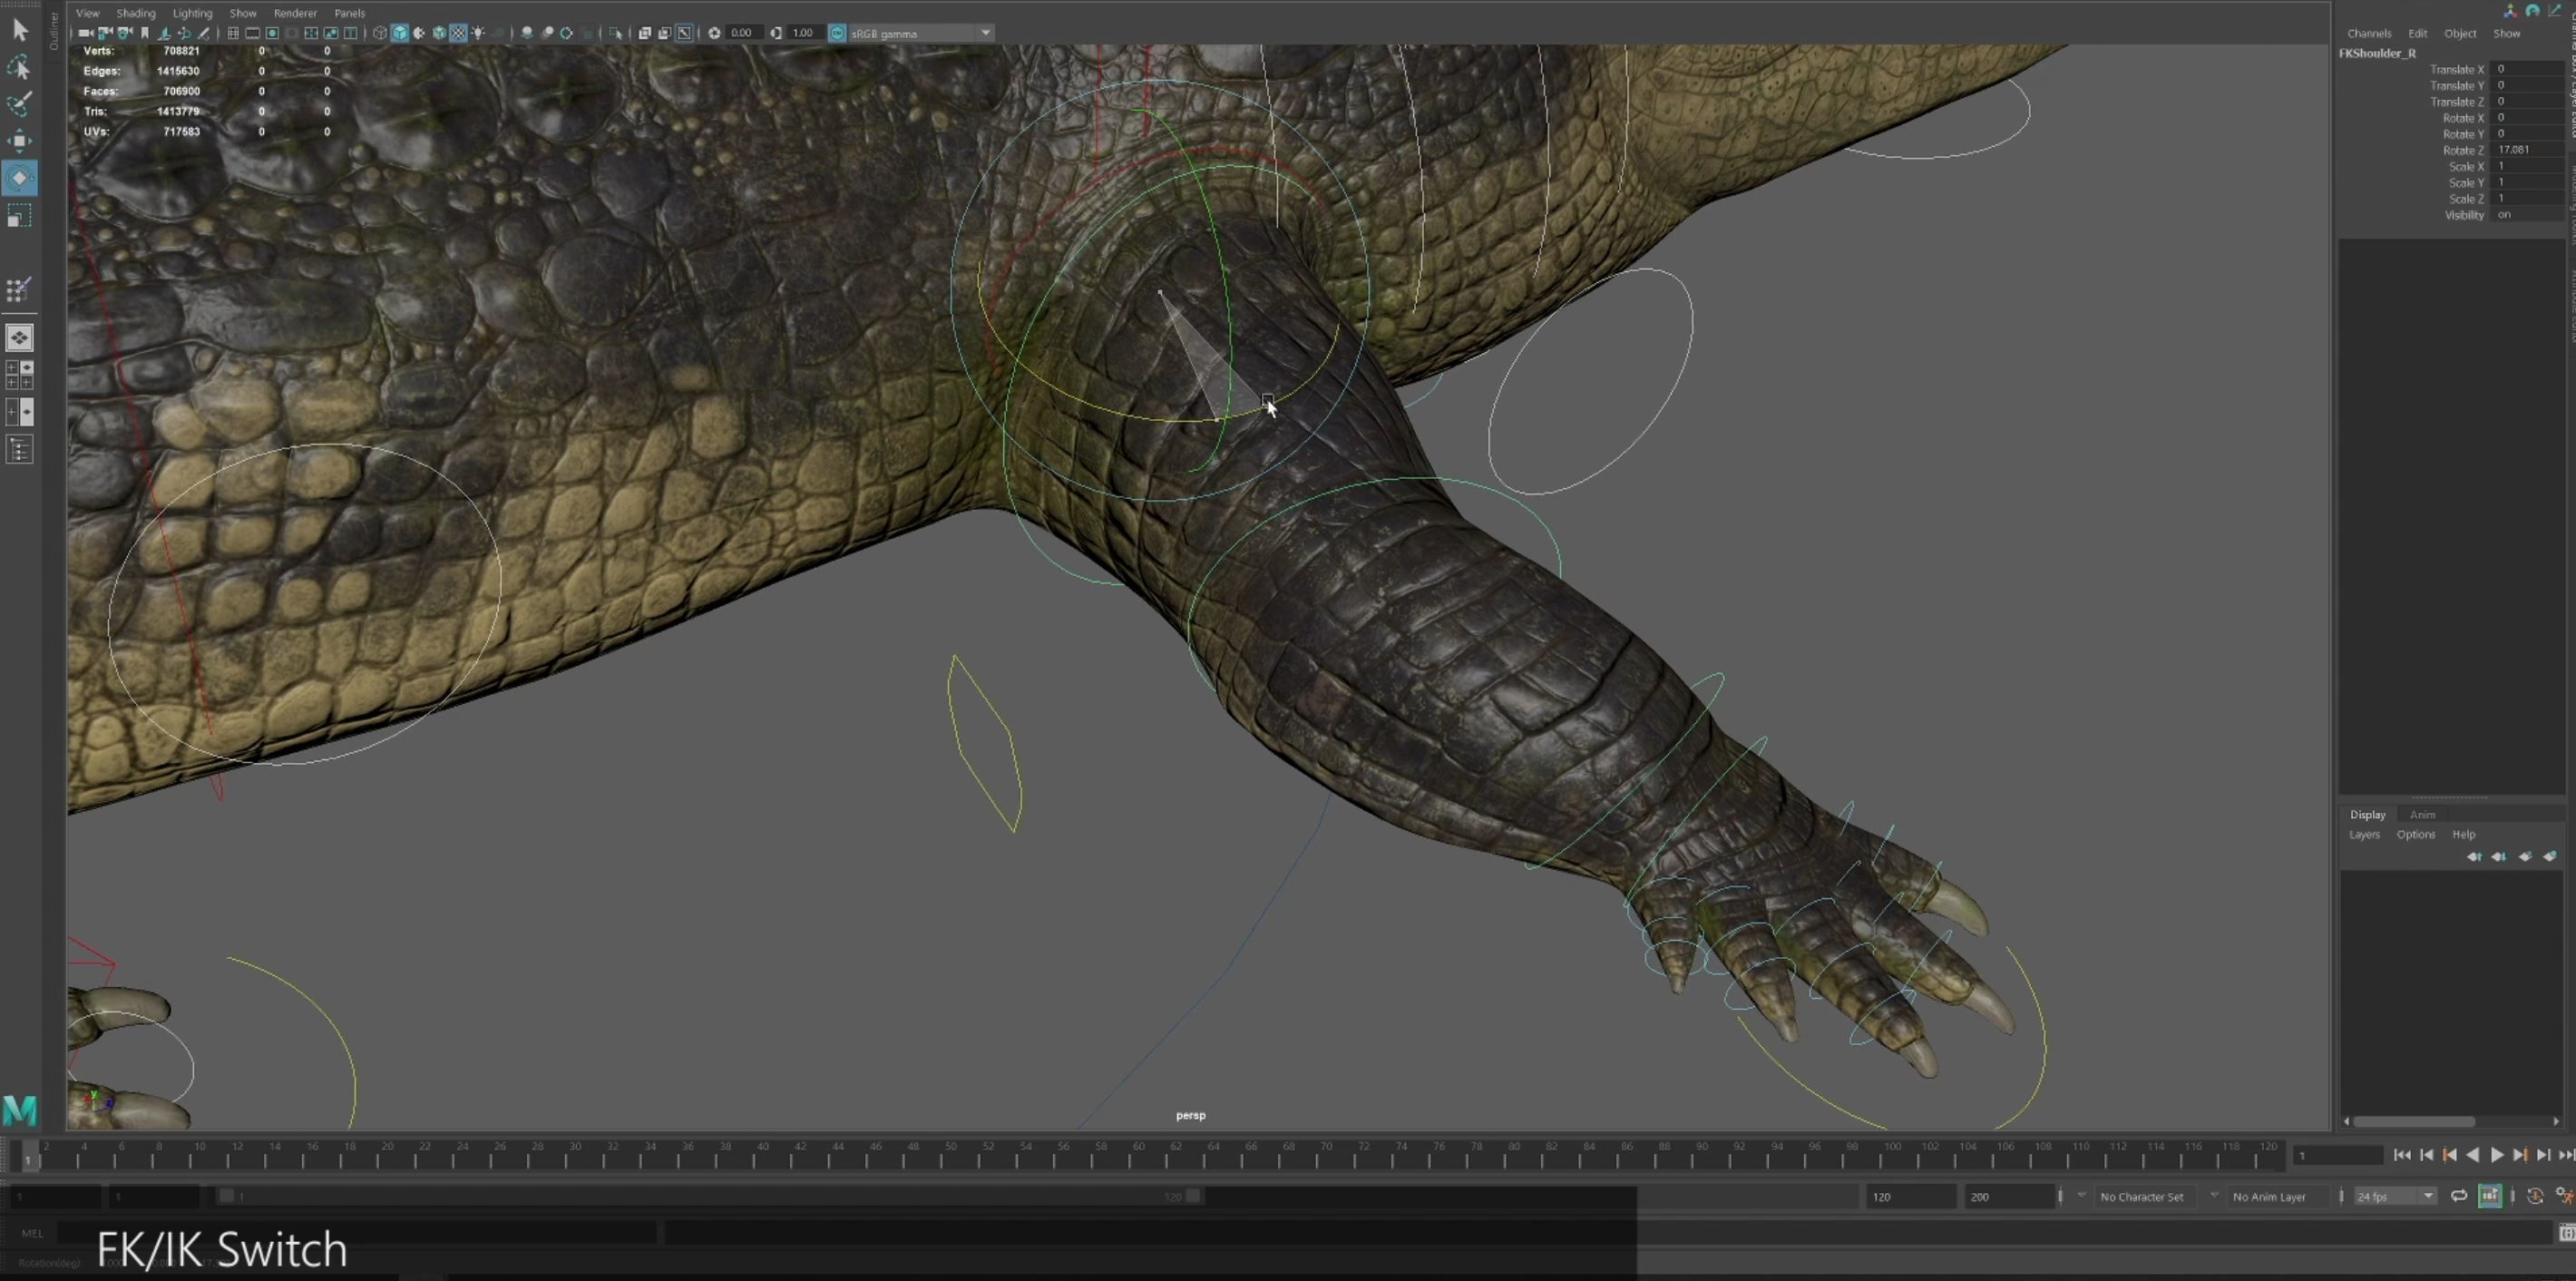Open the Lighting panel menu
Viewport: 2576px width, 1281px height.
(x=192, y=13)
